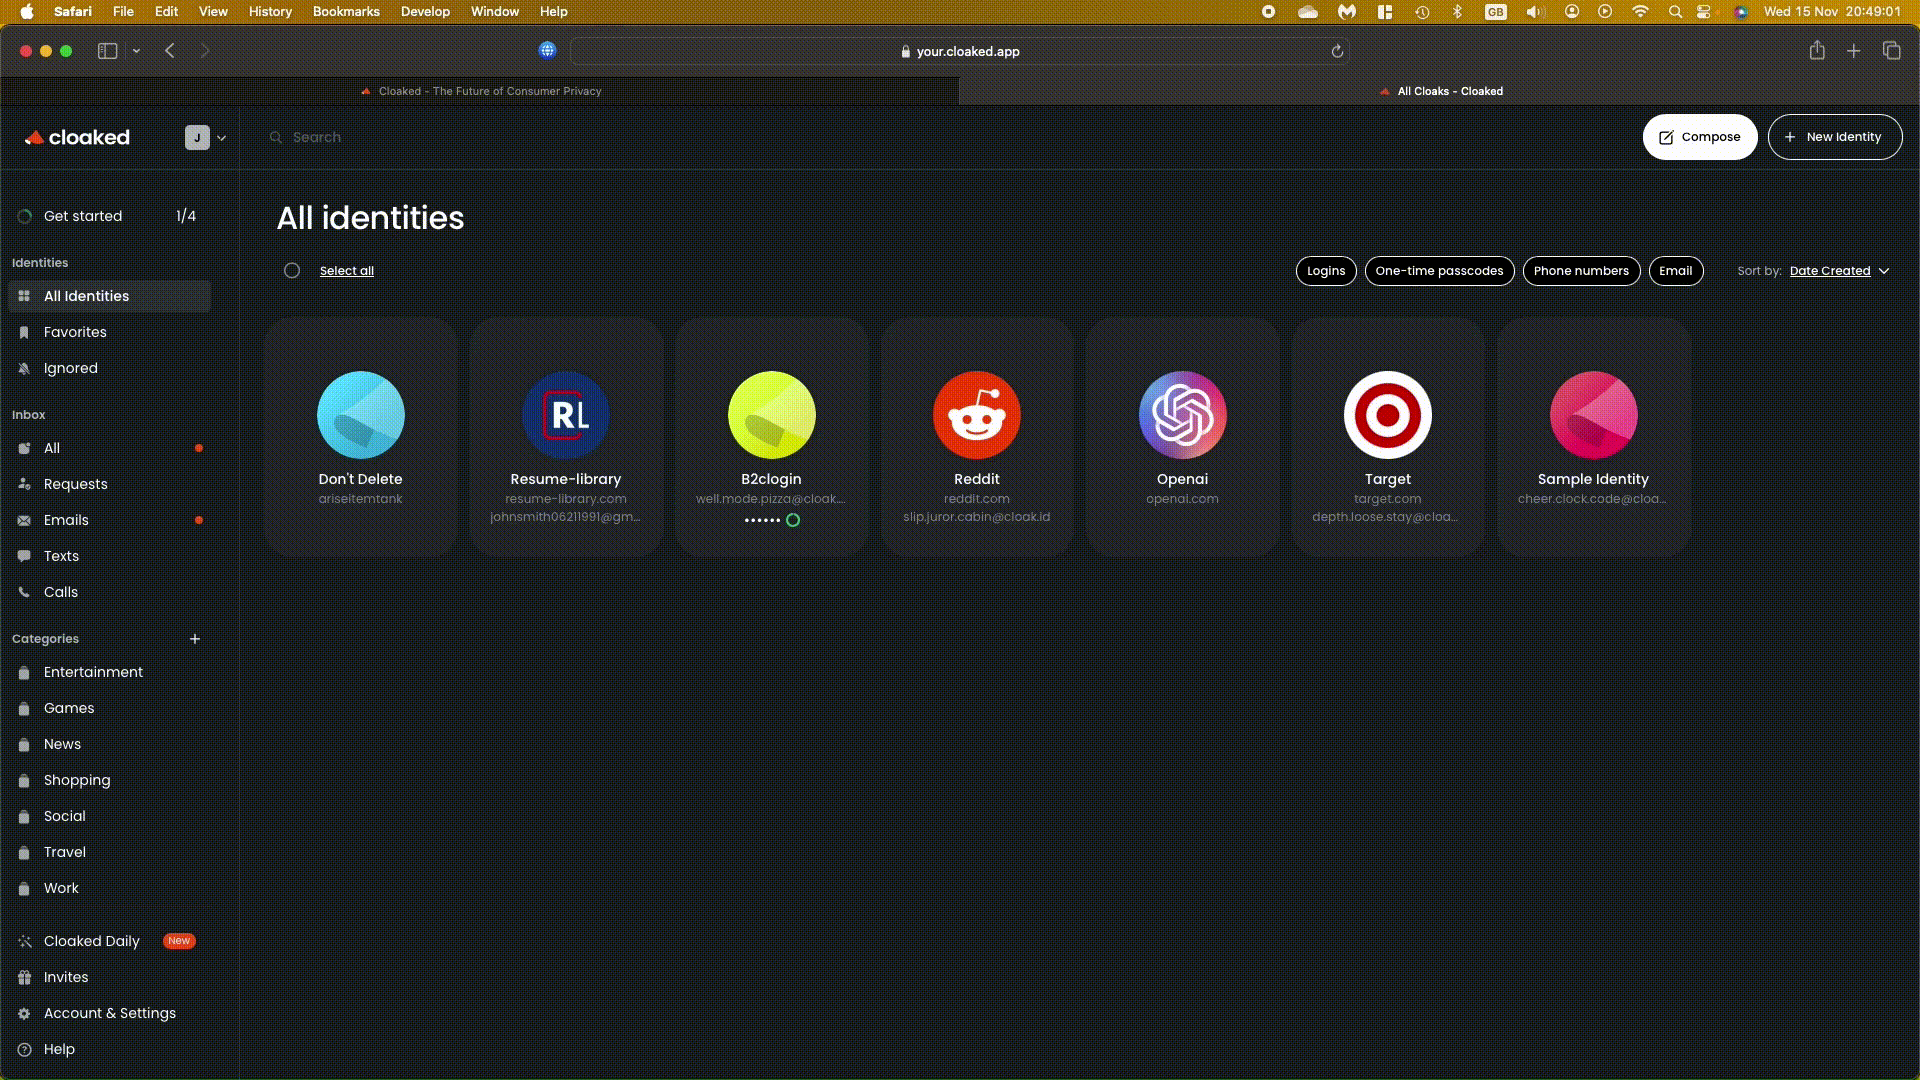The image size is (1920, 1080).
Task: Reload the page in Safari
Action: coord(1337,51)
